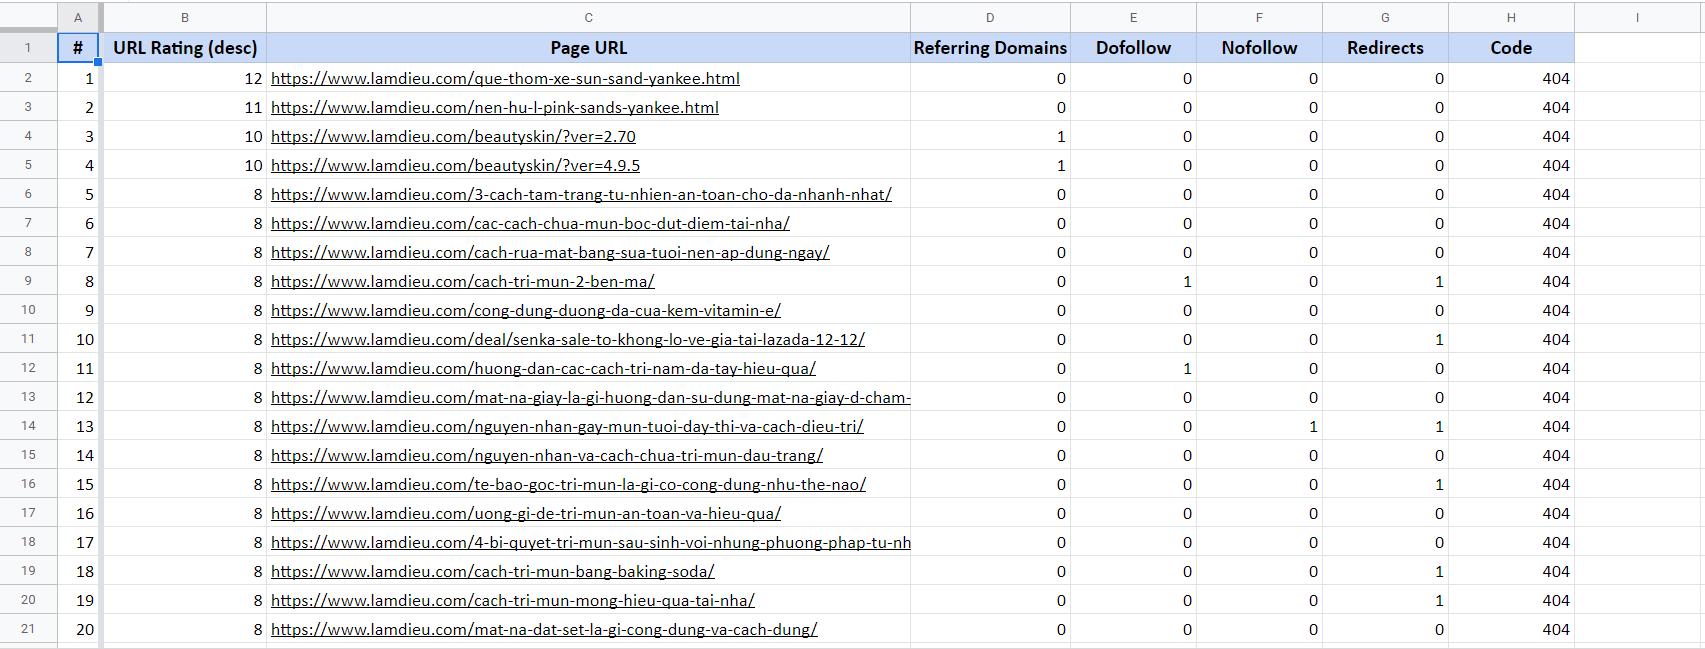Open the beautyskin/?ver=2.70 link

point(453,136)
